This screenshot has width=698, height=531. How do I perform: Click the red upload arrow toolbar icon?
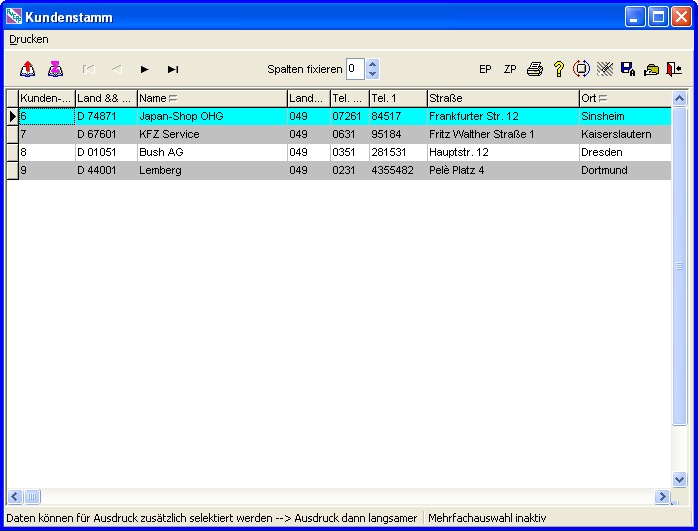pyautogui.click(x=28, y=69)
